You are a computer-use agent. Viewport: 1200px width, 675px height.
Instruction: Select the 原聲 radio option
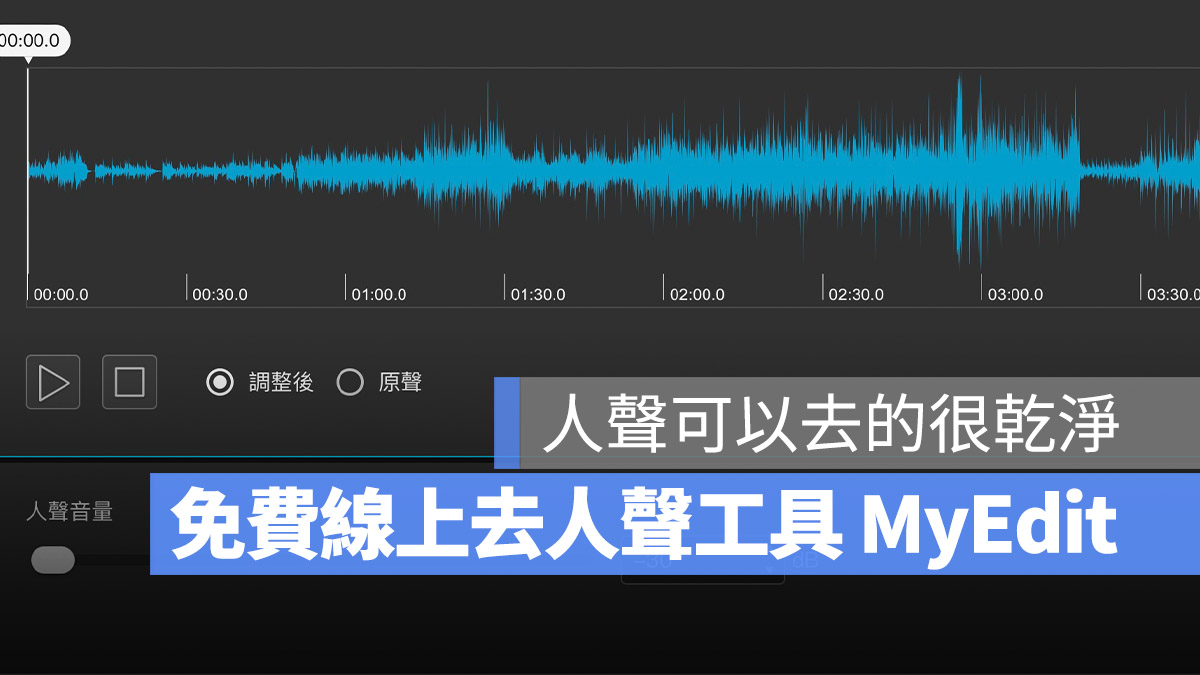tap(350, 382)
